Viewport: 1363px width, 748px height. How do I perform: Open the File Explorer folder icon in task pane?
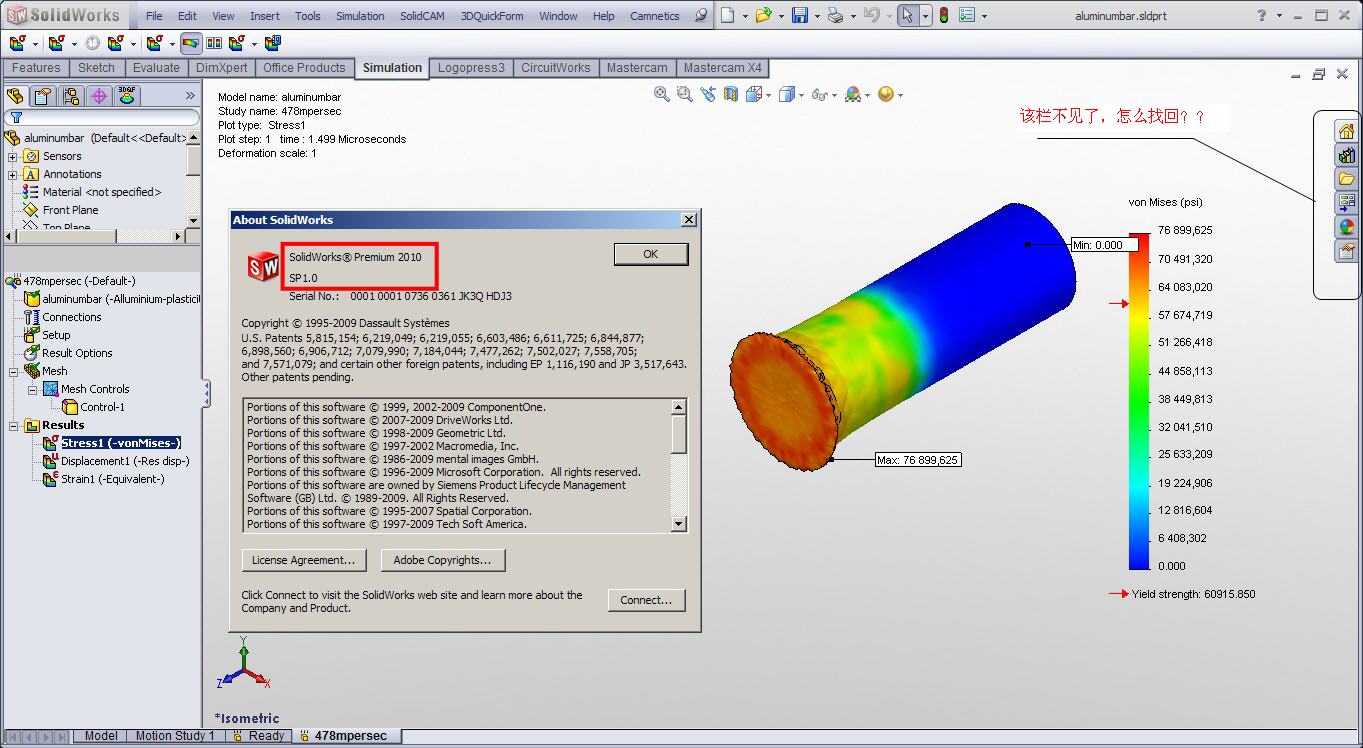point(1346,179)
